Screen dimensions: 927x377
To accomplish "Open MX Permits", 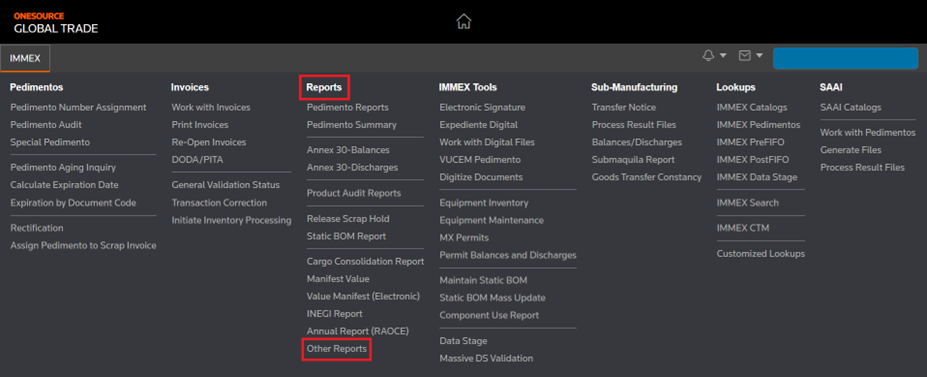I will click(x=464, y=238).
